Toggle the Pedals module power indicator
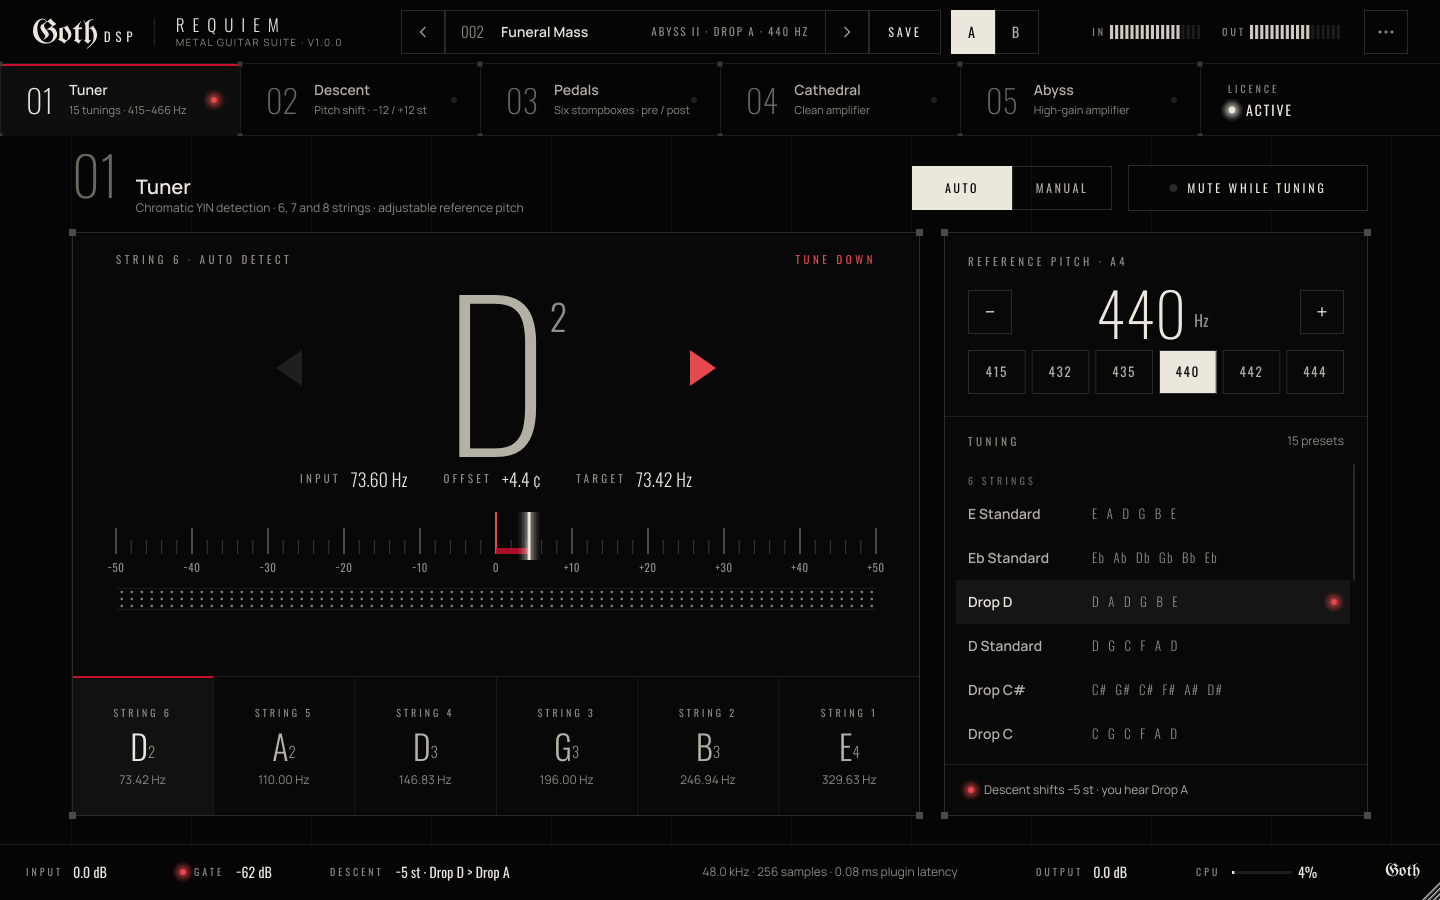Image resolution: width=1440 pixels, height=900 pixels. (694, 100)
